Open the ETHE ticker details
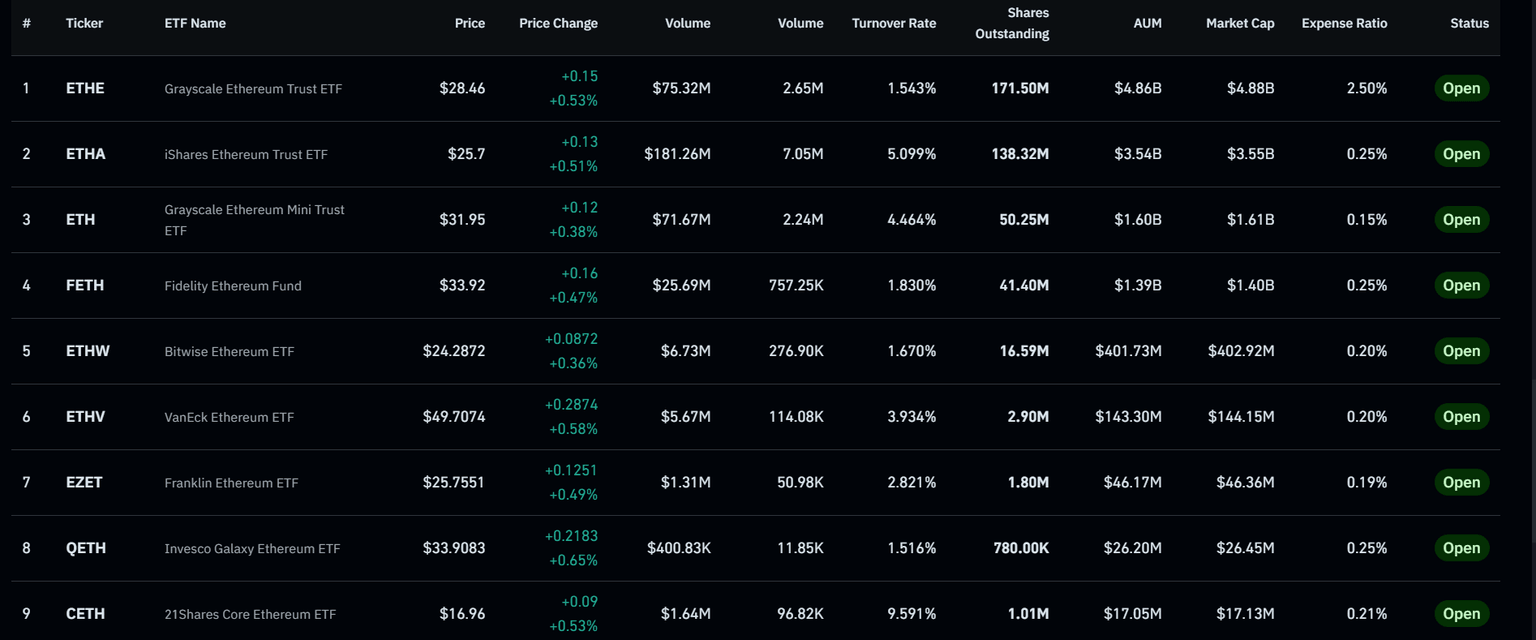The width and height of the screenshot is (1536, 640). click(x=85, y=88)
